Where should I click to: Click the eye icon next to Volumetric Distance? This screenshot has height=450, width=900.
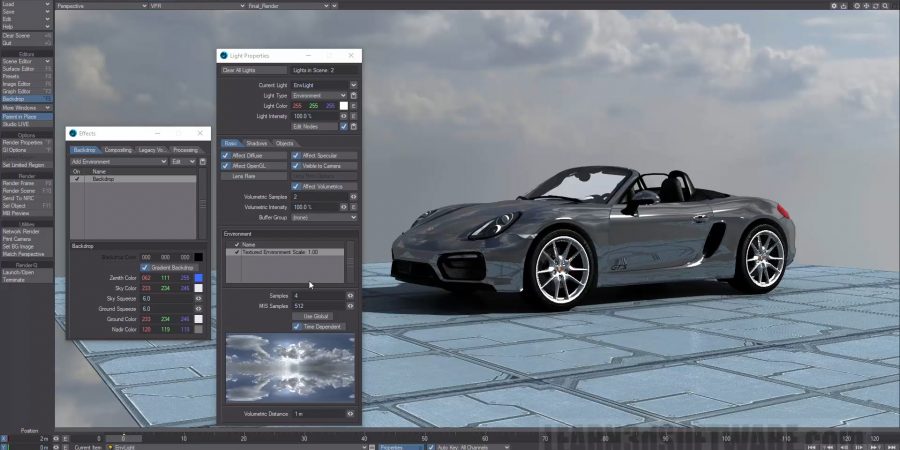(350, 413)
